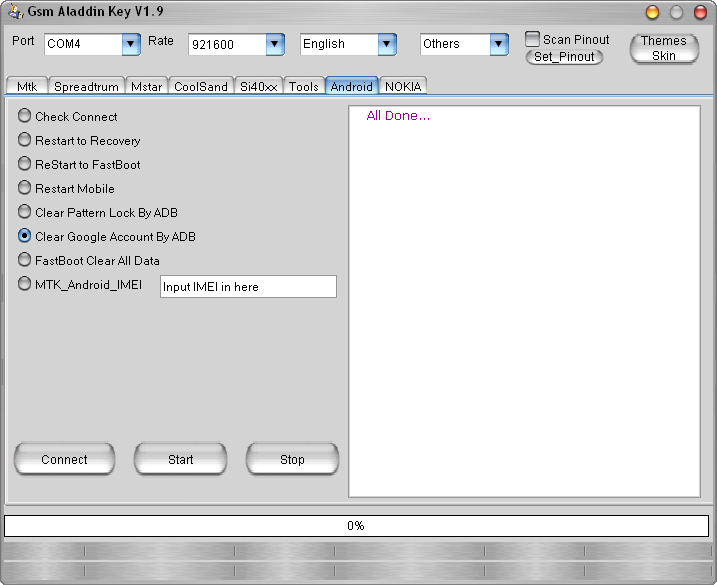Minimize window with the orange button
Screen dimensions: 717x585
click(x=652, y=12)
